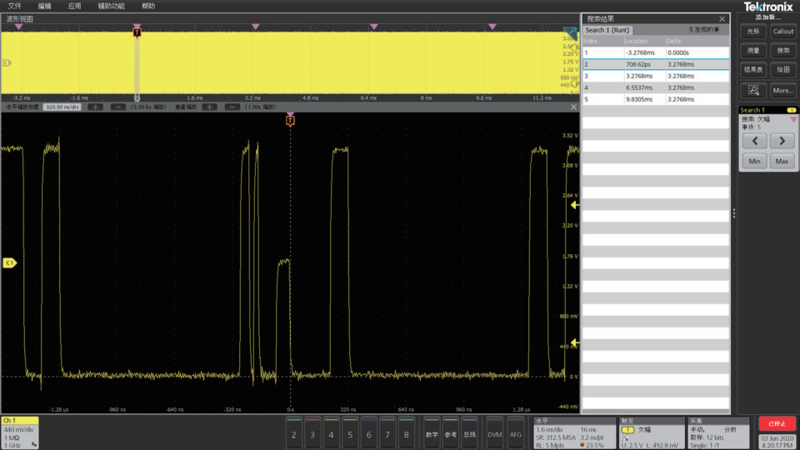
Task: Close the zoom view X icon
Action: 572,105
